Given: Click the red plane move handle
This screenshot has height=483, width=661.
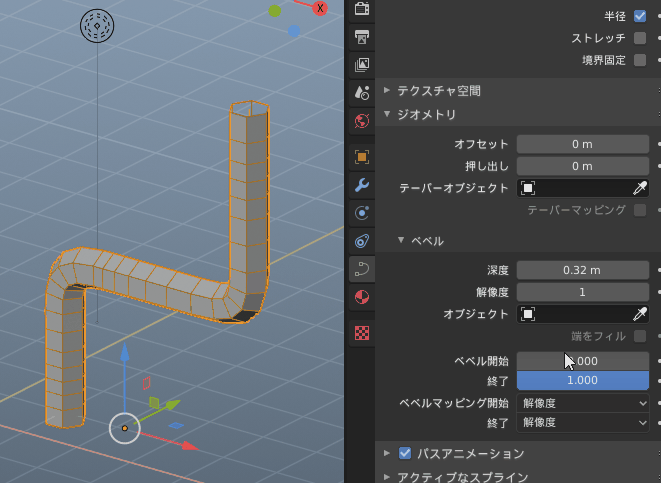Looking at the screenshot, I should tap(146, 383).
